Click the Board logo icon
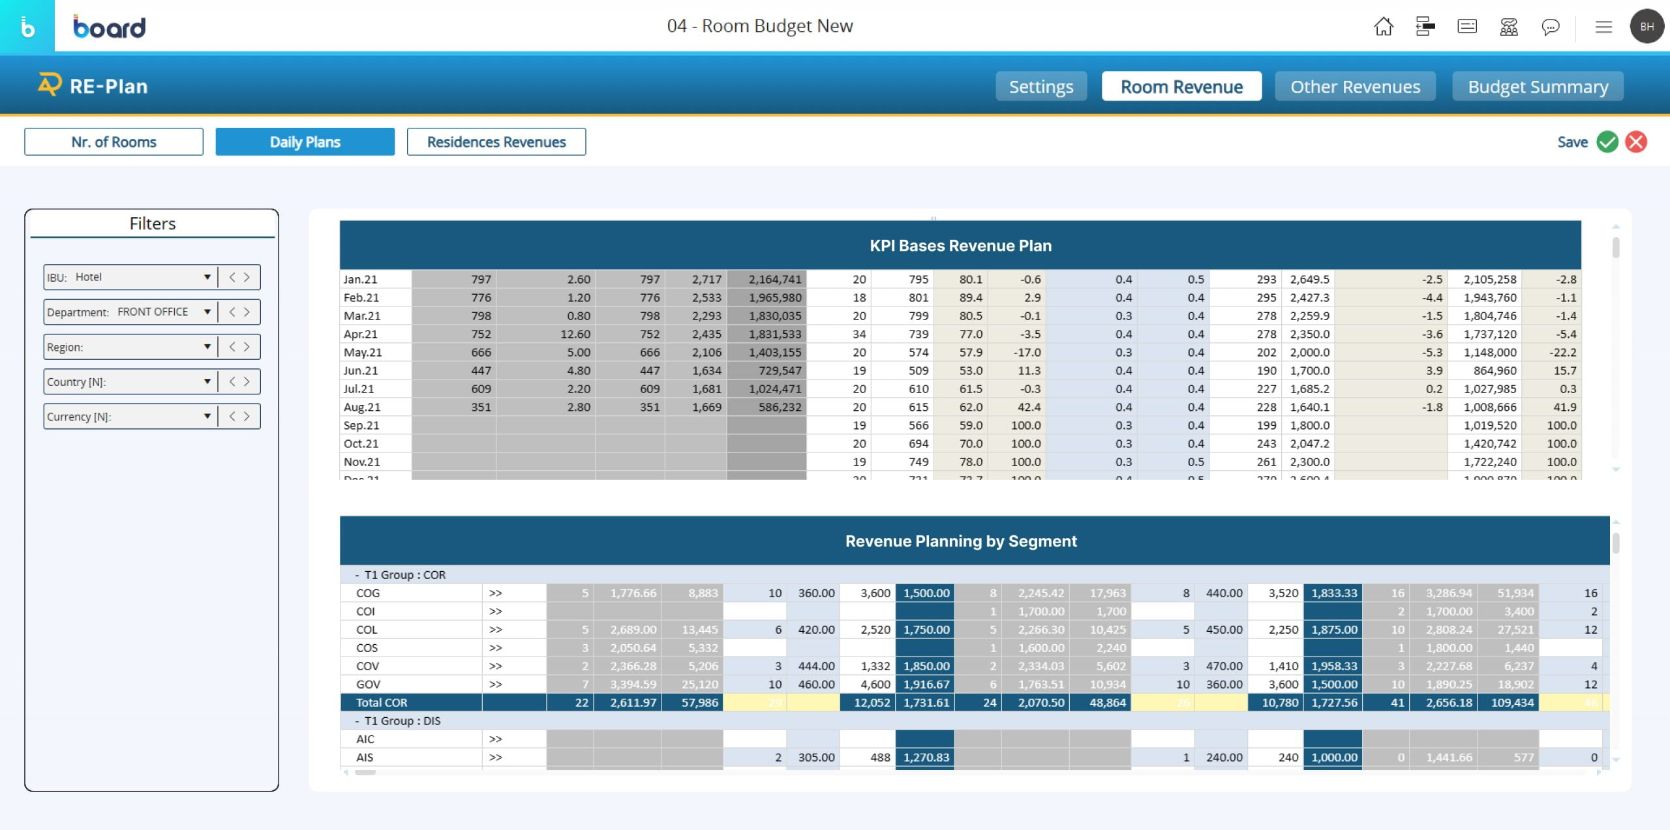This screenshot has height=830, width=1670. click(x=27, y=27)
